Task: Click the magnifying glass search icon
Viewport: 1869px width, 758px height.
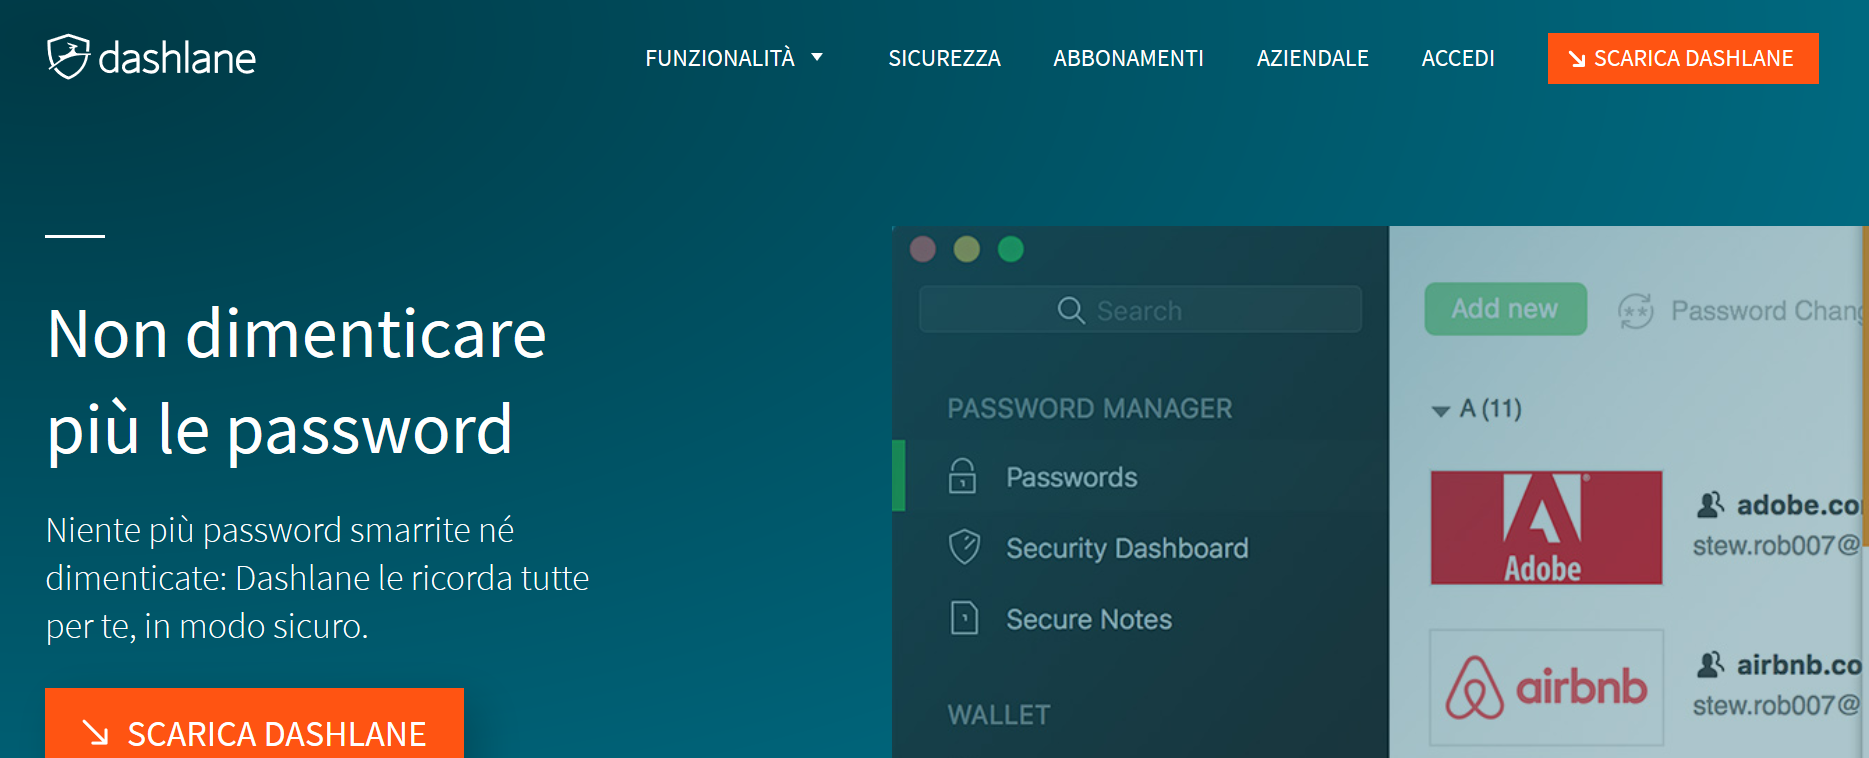Action: [x=1070, y=310]
